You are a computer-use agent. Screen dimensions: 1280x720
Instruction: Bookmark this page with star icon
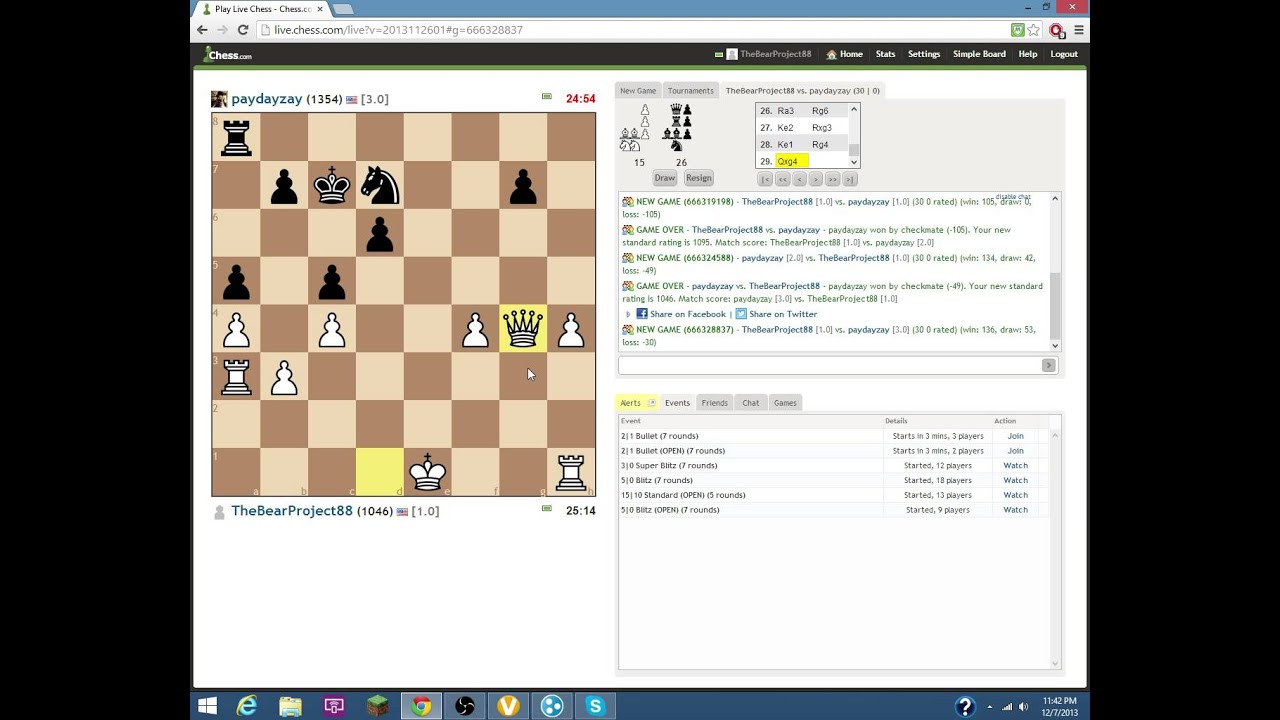[x=1034, y=30]
